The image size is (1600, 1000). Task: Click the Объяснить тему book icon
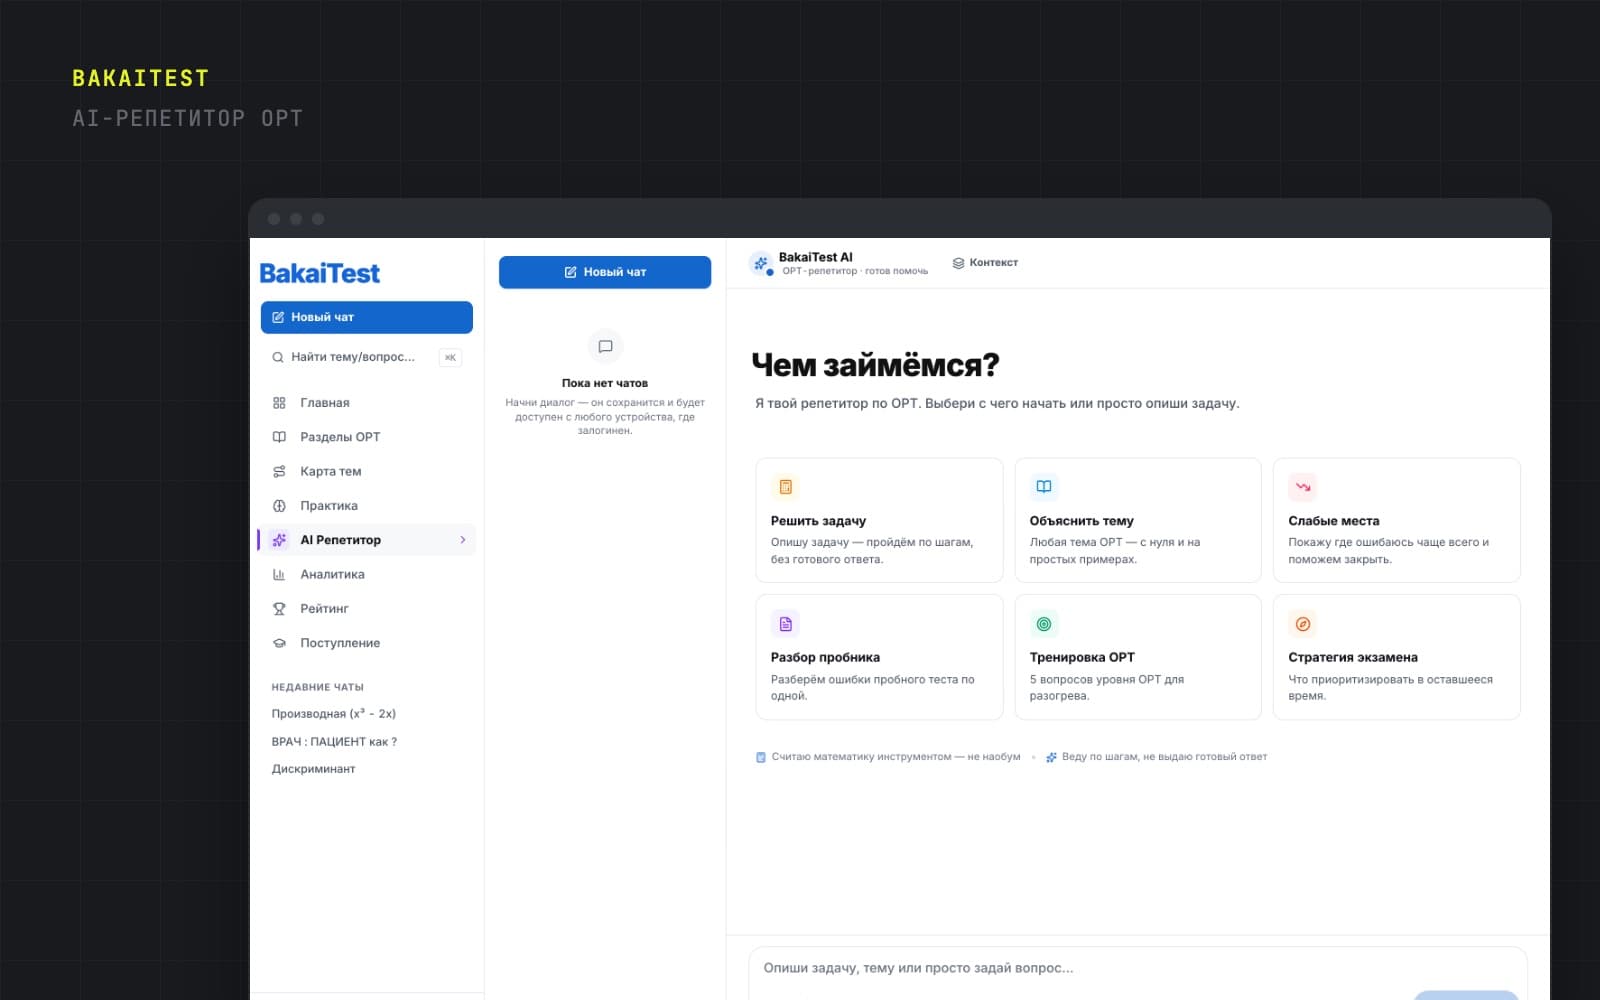(x=1044, y=487)
